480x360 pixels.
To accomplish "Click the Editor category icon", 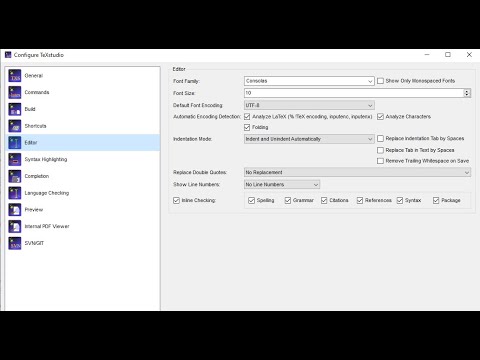I will click(x=15, y=143).
